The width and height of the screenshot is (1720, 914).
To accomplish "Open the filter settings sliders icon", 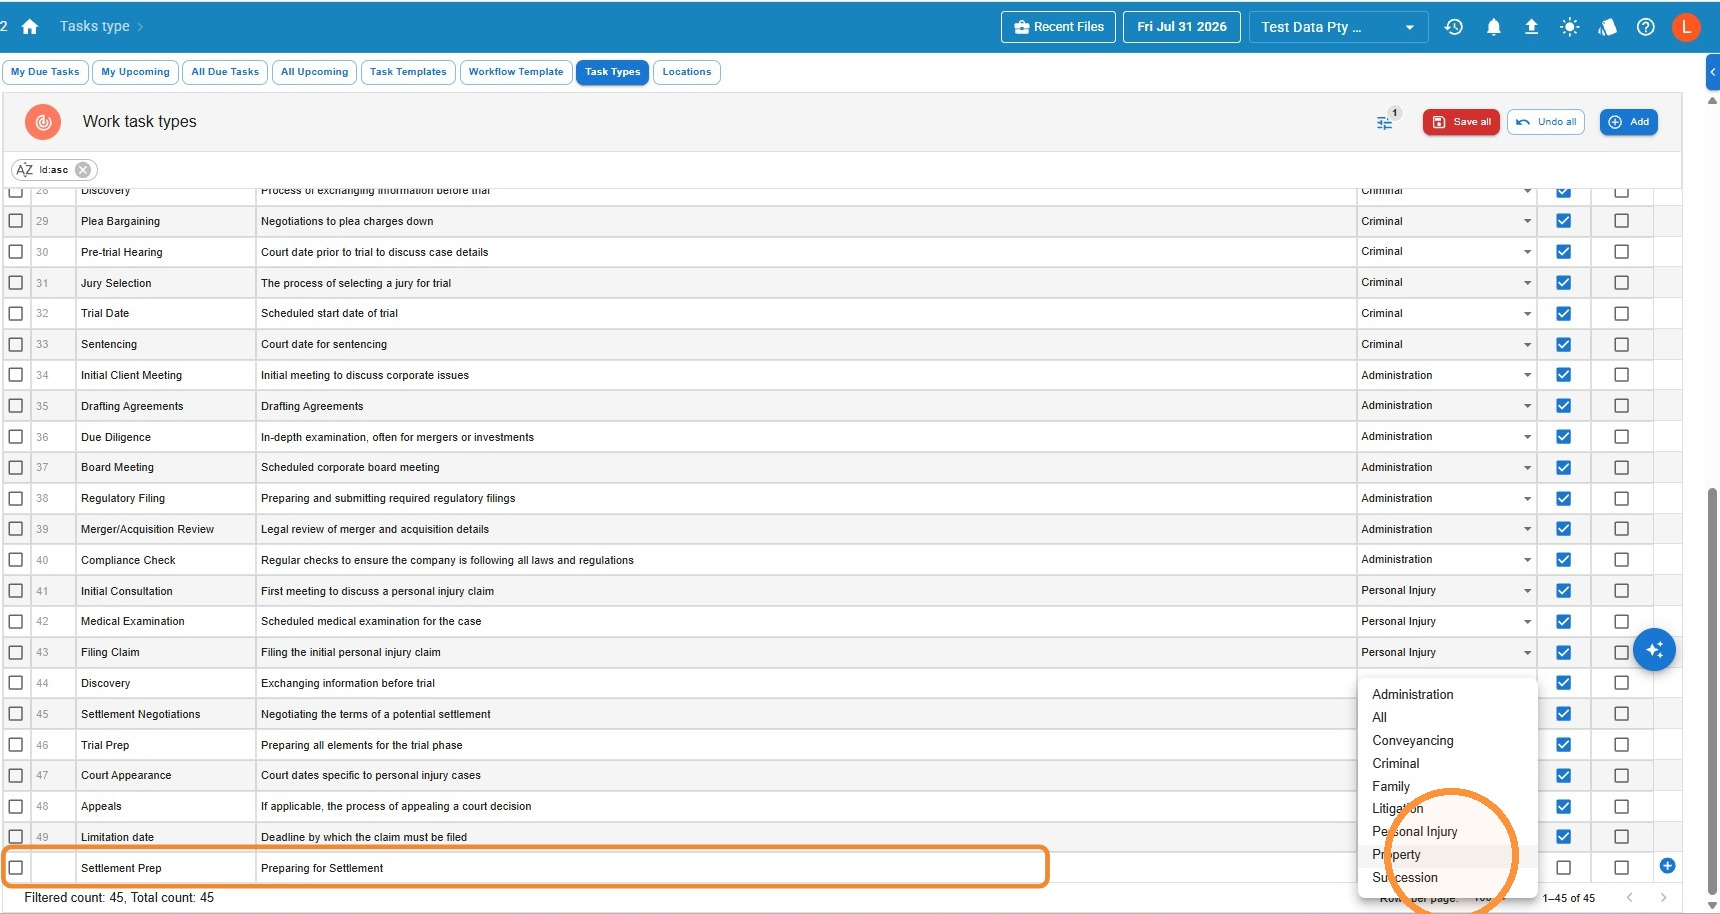I will (1384, 122).
